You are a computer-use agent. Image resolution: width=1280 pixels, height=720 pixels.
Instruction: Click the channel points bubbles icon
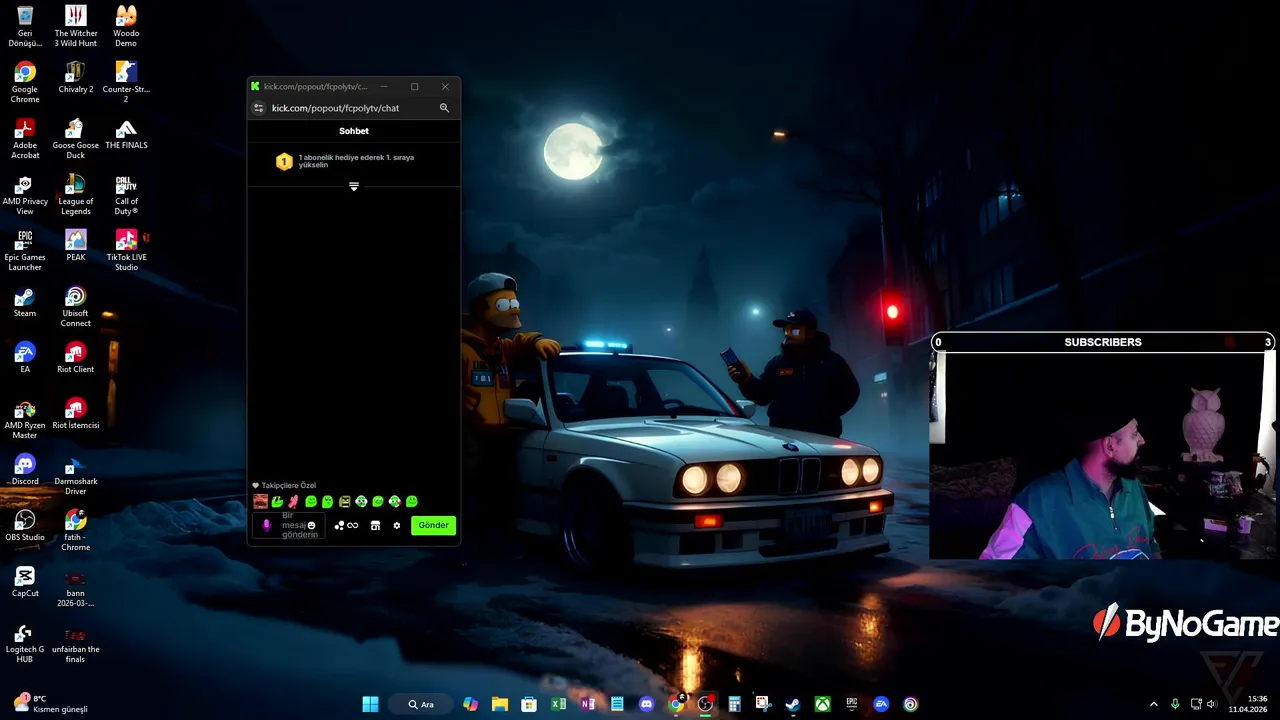(339, 525)
